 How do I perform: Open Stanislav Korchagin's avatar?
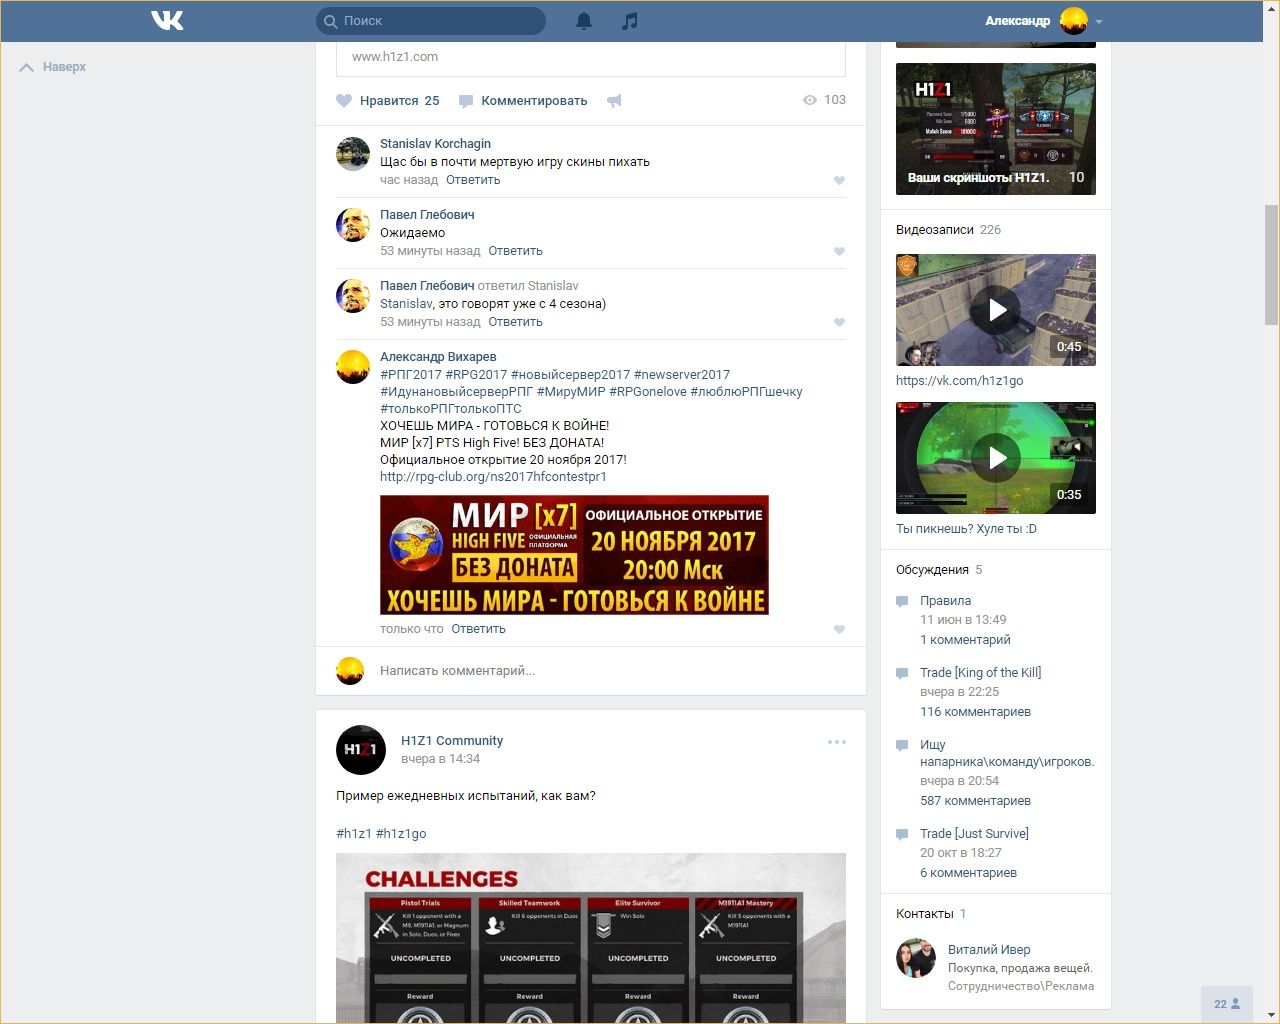(x=353, y=154)
